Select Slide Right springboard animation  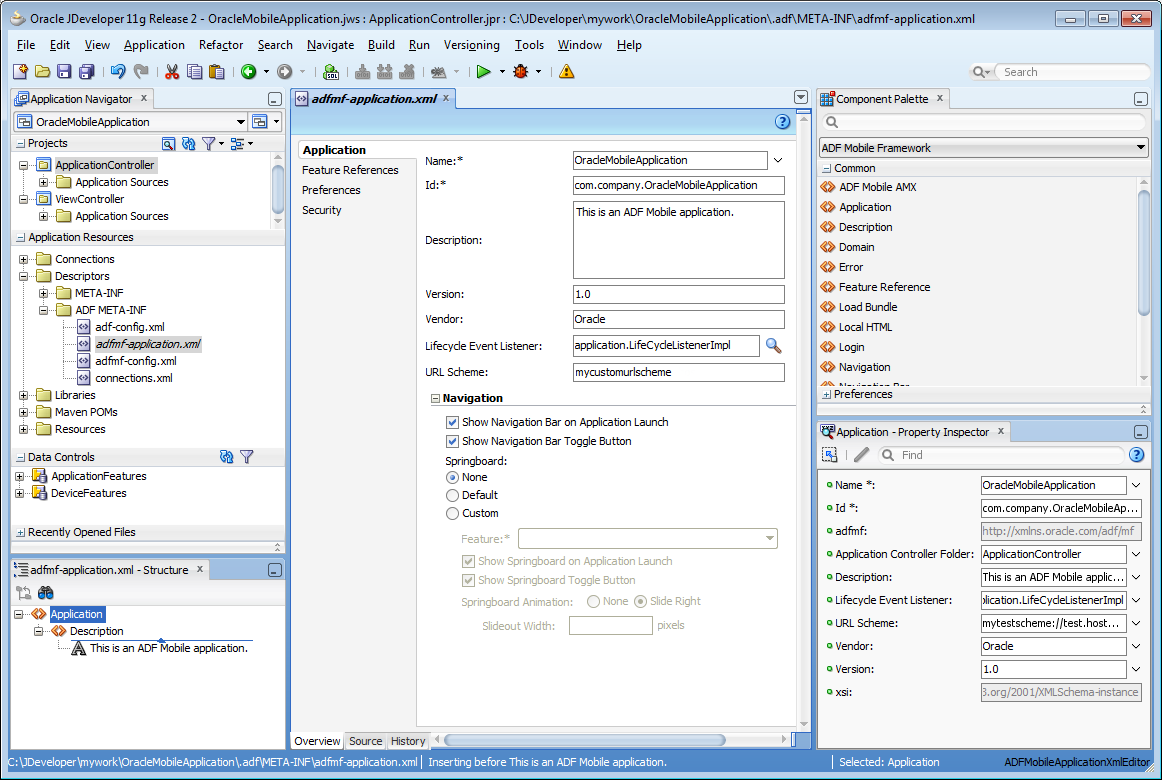tap(640, 601)
